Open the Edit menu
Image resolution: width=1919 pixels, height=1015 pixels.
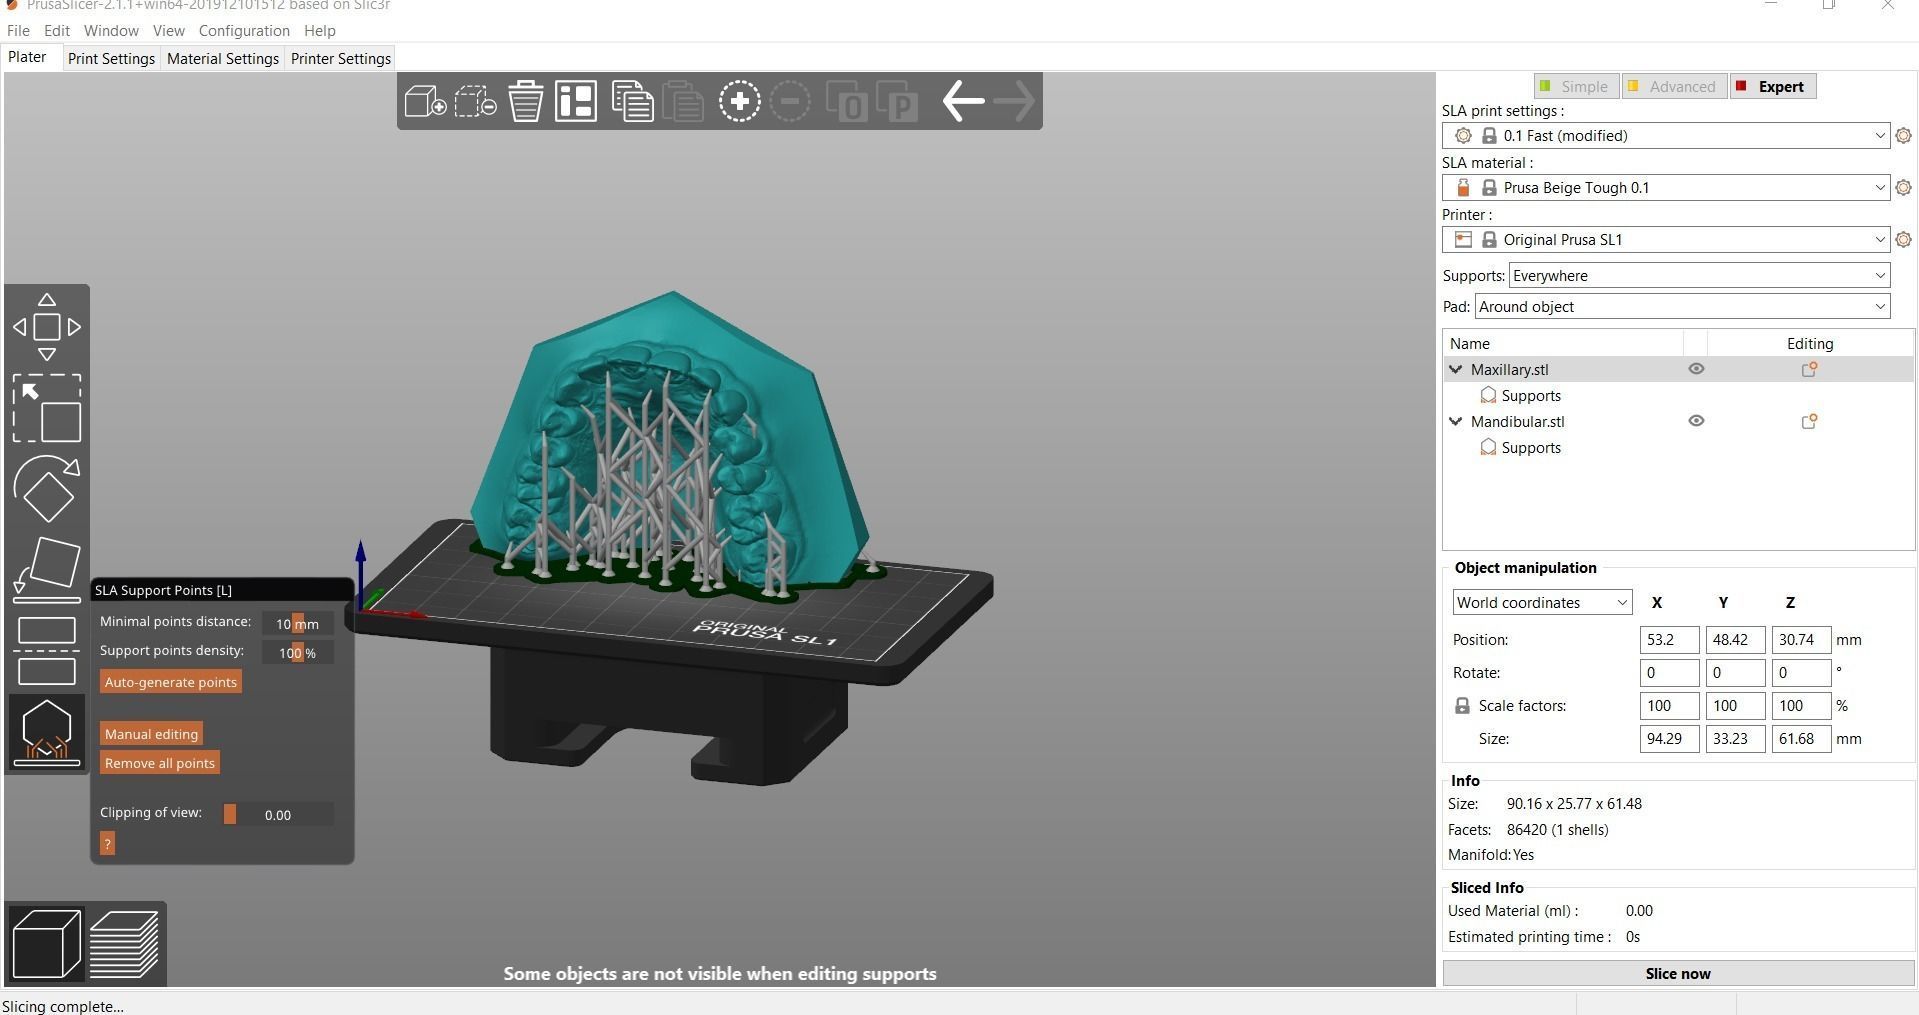tap(57, 31)
